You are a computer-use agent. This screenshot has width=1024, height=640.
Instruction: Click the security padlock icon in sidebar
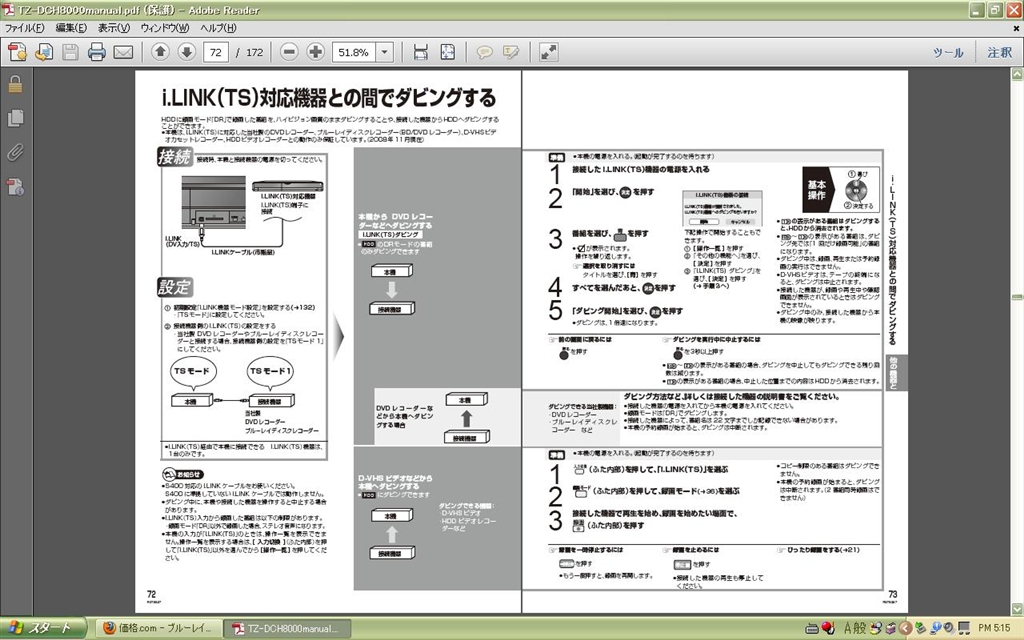pyautogui.click(x=15, y=85)
